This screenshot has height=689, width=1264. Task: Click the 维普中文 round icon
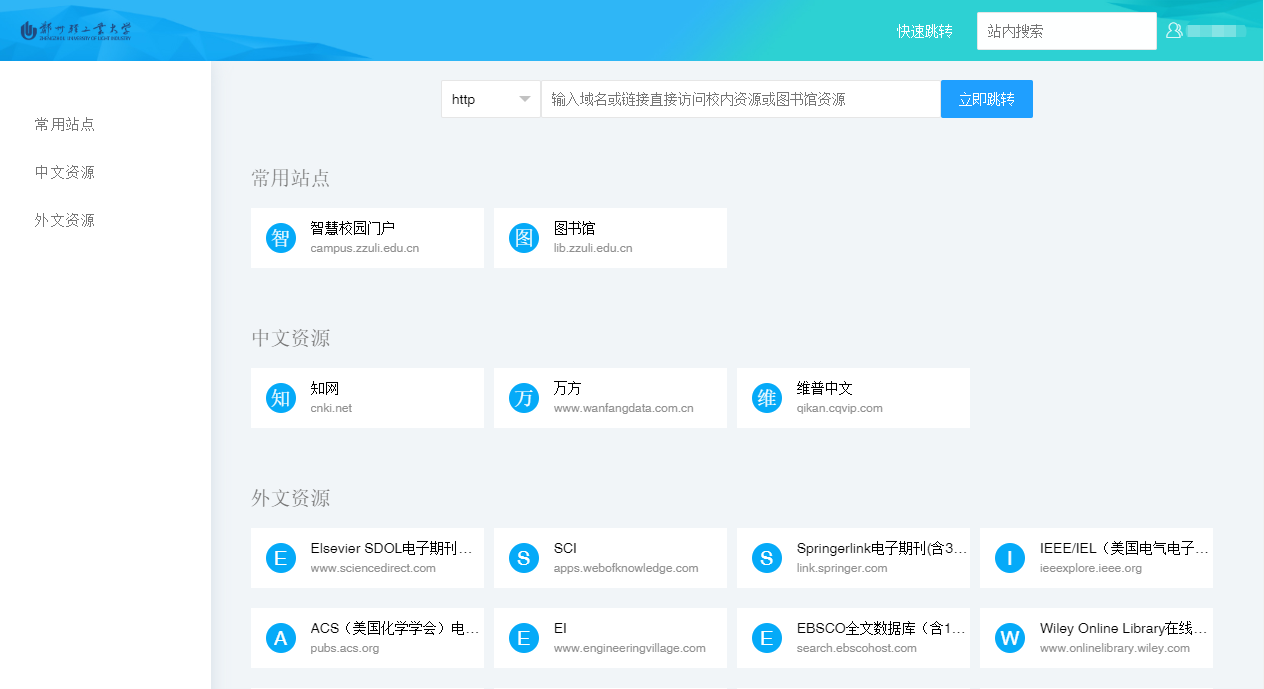pos(767,398)
